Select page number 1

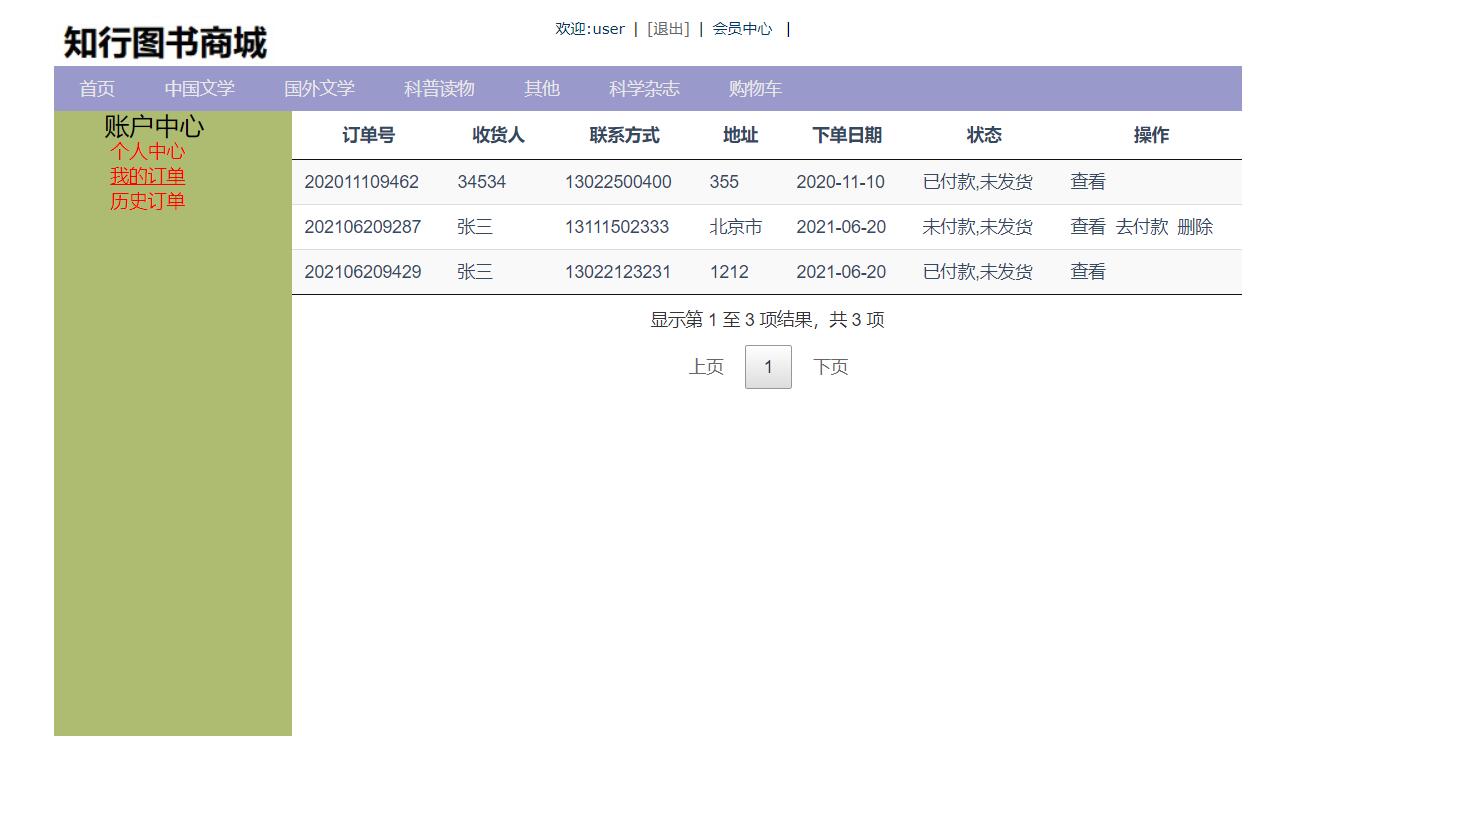click(x=767, y=366)
